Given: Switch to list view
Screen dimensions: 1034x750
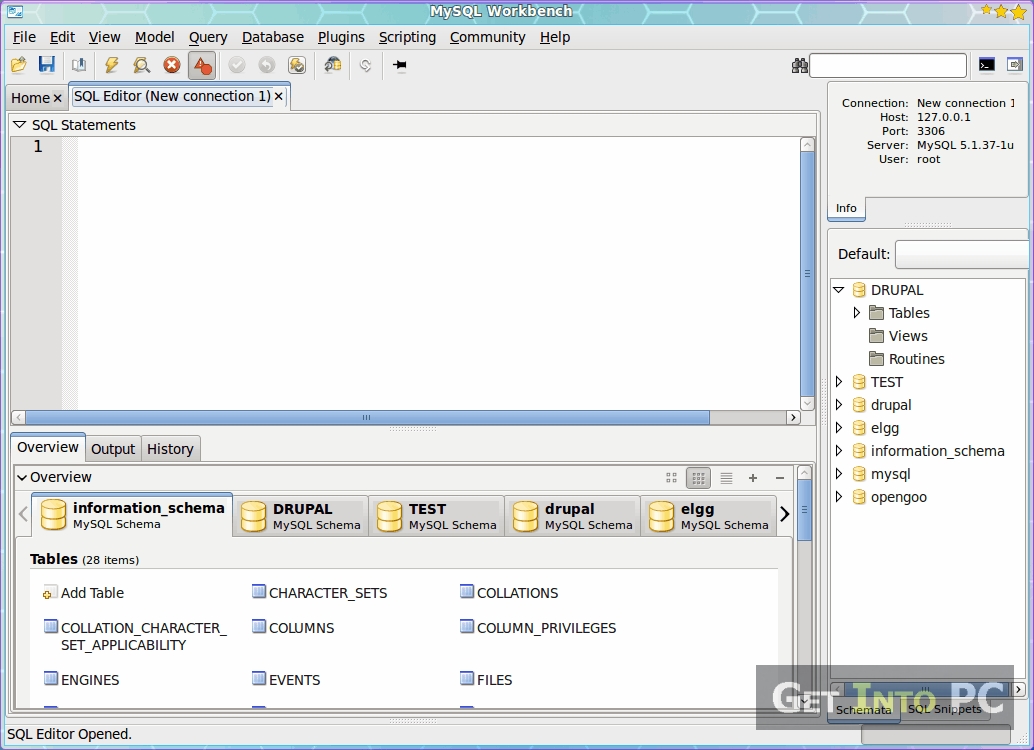Looking at the screenshot, I should (x=726, y=478).
